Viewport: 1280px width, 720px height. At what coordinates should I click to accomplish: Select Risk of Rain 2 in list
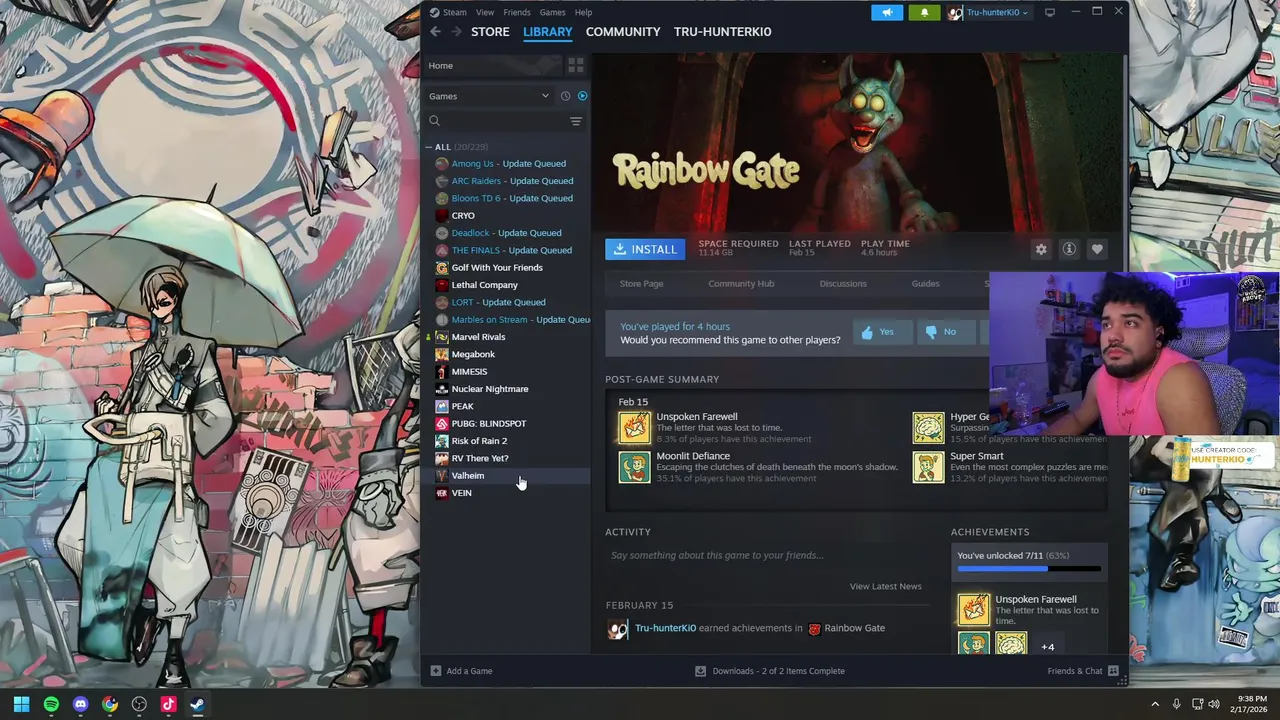coord(479,441)
